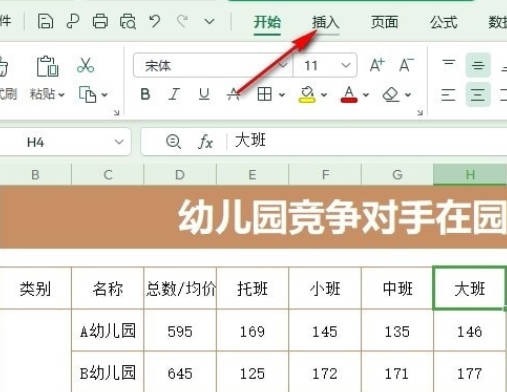Select column C header
Image resolution: width=507 pixels, height=392 pixels.
108,175
